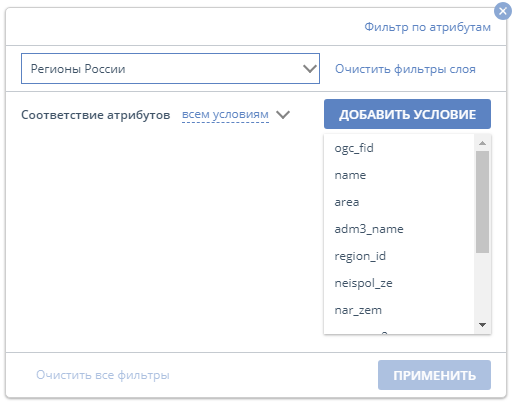Click the chevron in the layer selector
The height and width of the screenshot is (408, 516).
click(x=310, y=69)
